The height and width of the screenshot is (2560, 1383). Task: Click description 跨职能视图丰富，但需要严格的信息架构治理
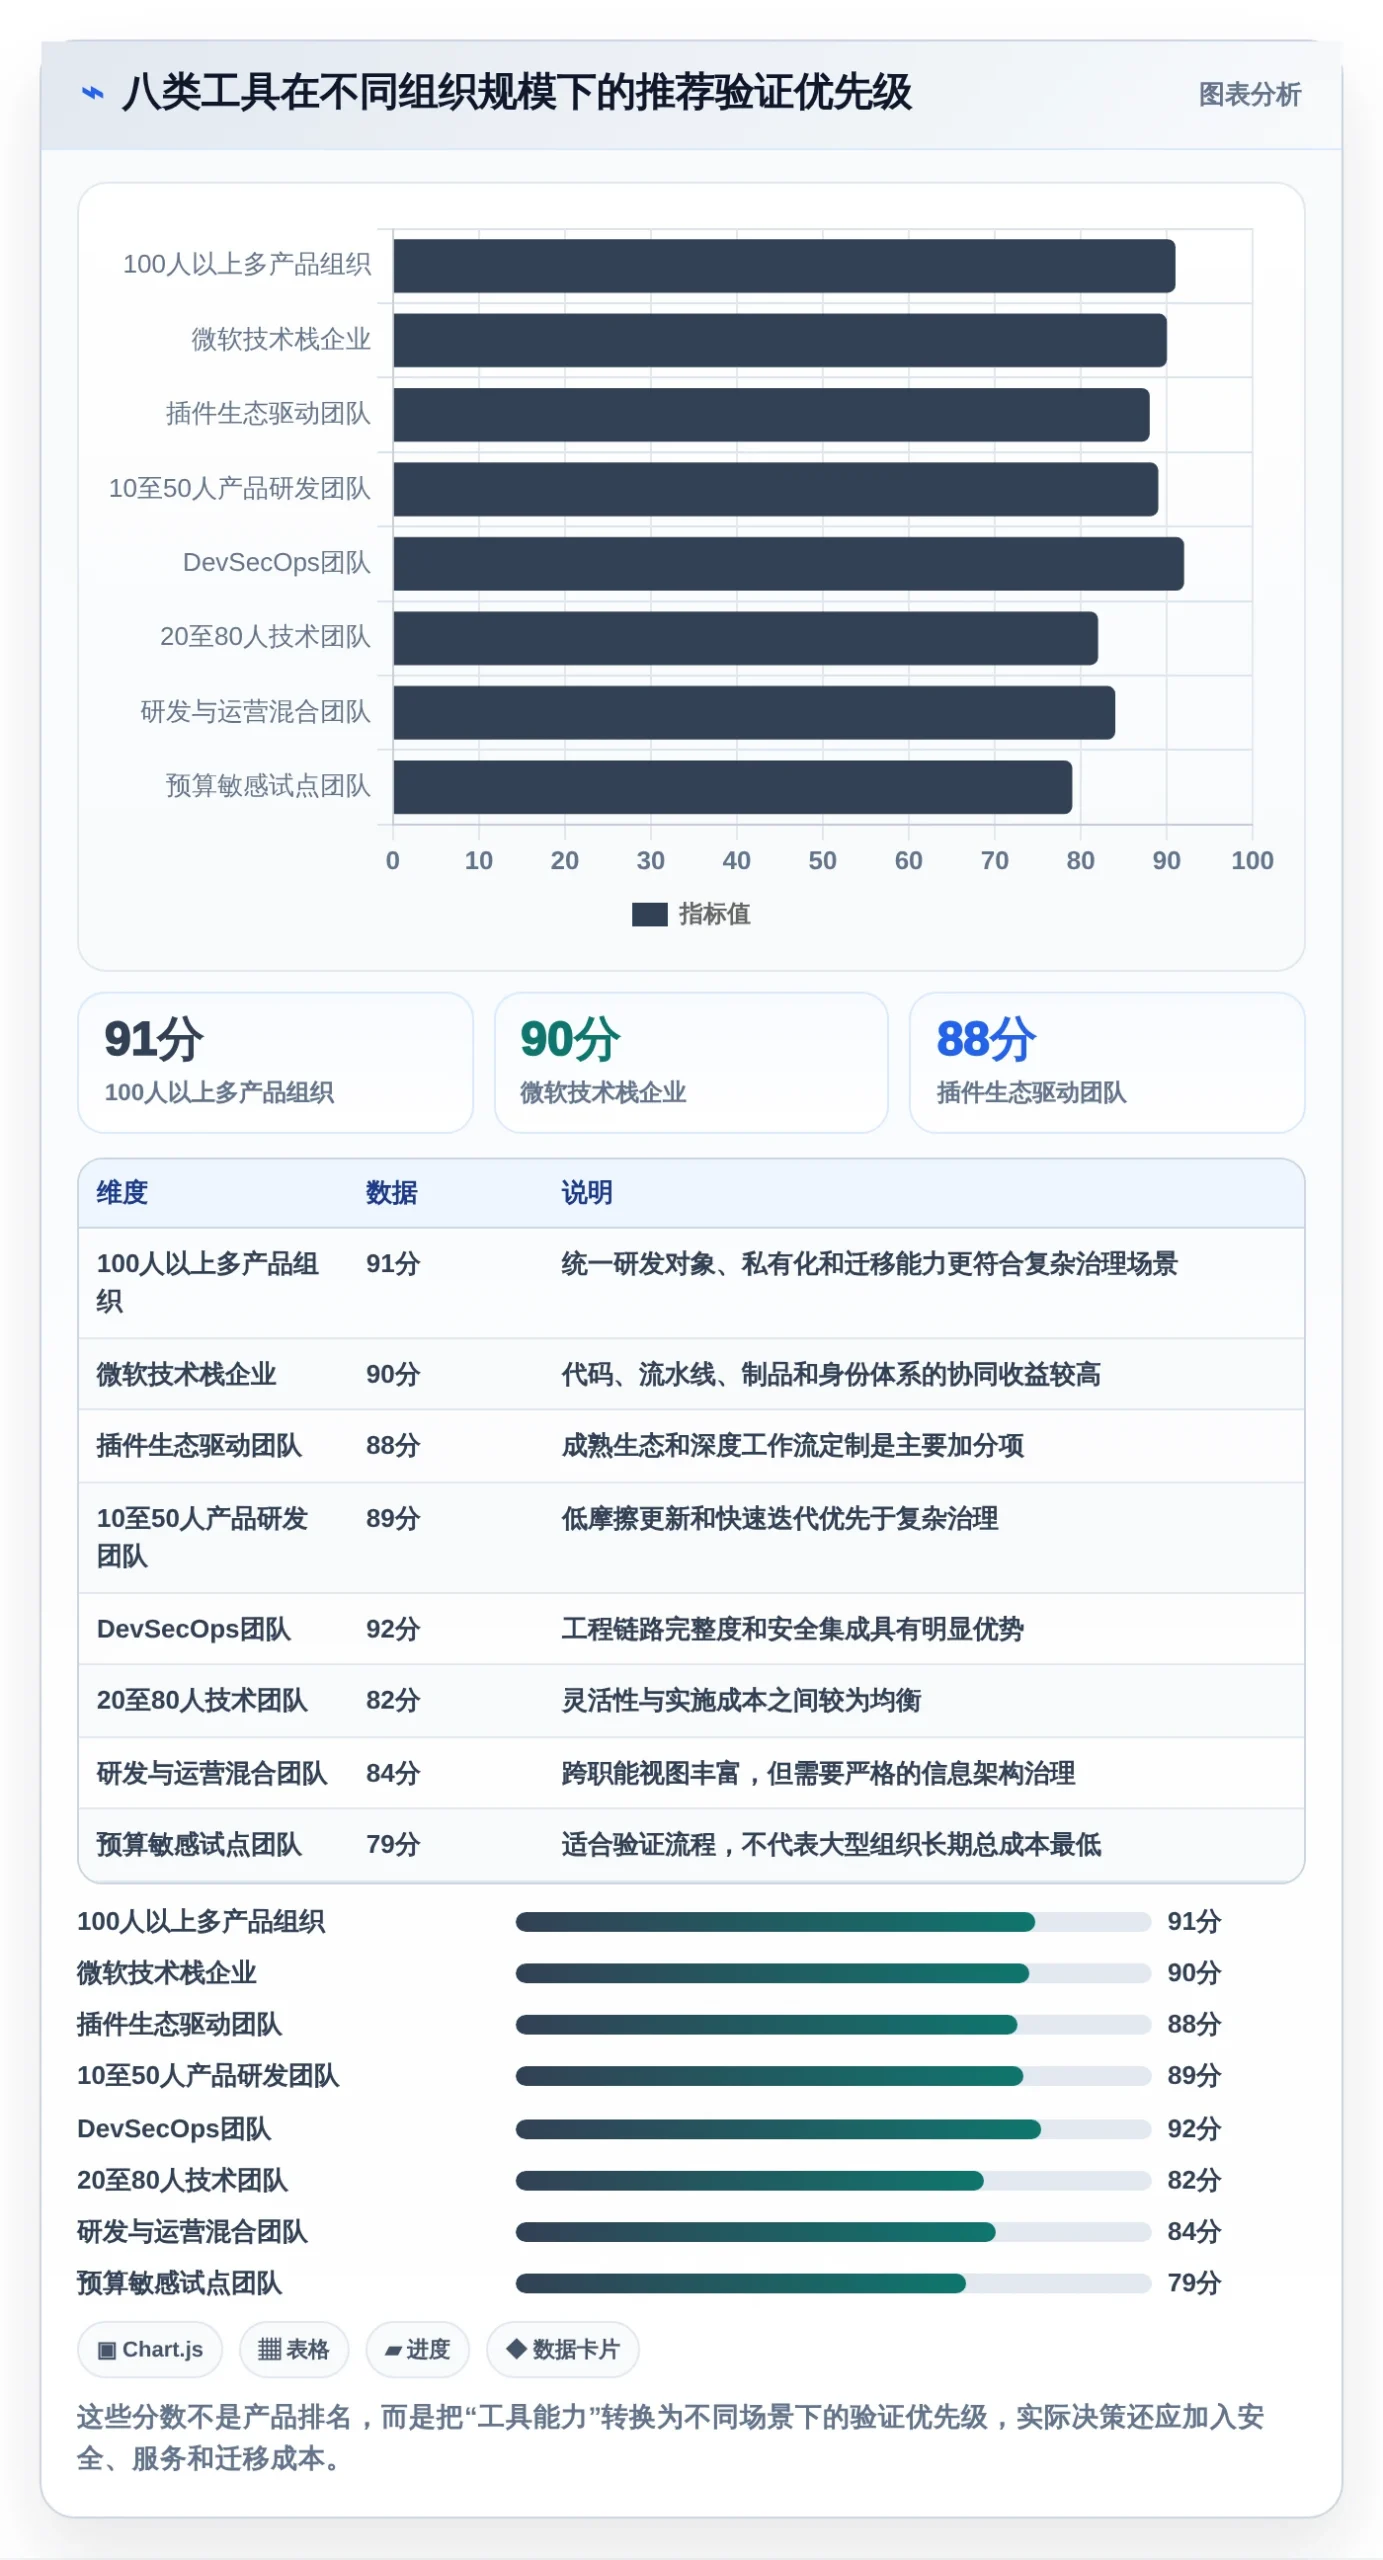[818, 1773]
